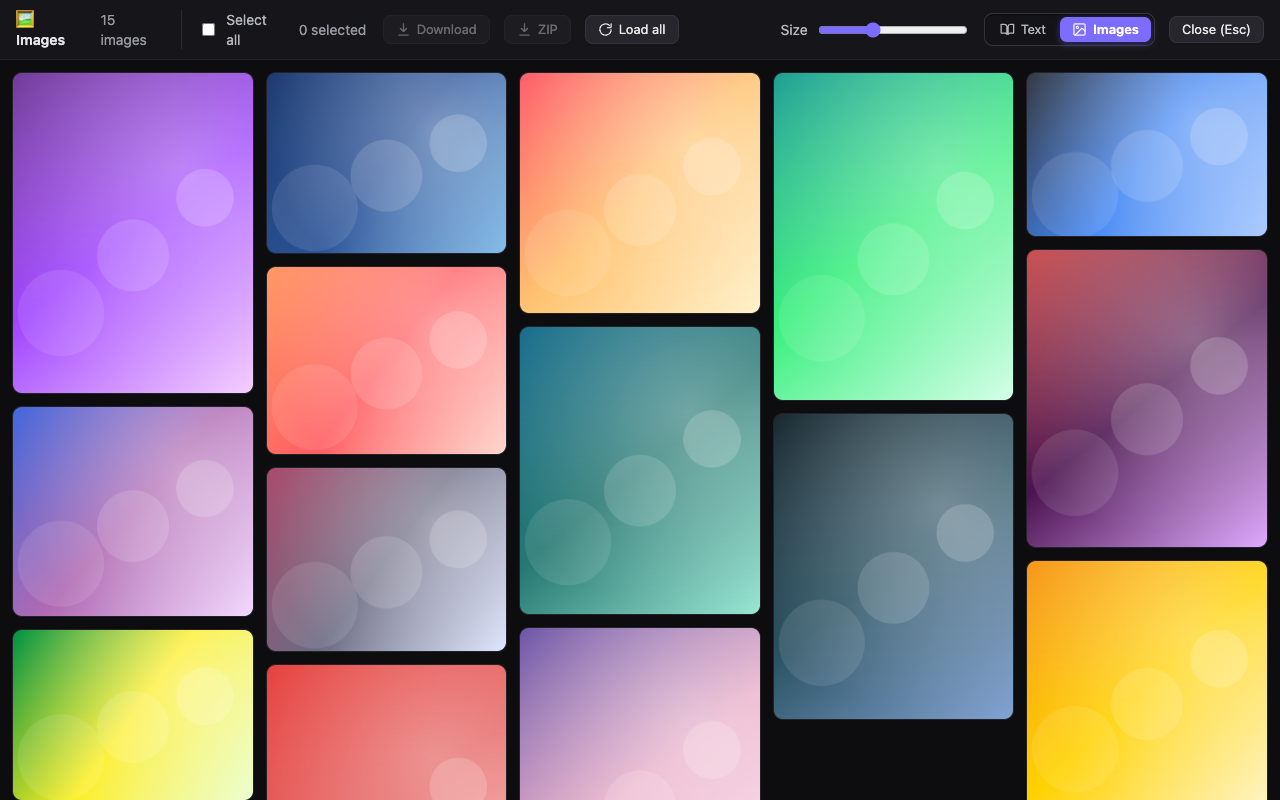
Task: Close the gallery with Close (Esc)
Action: [1216, 30]
